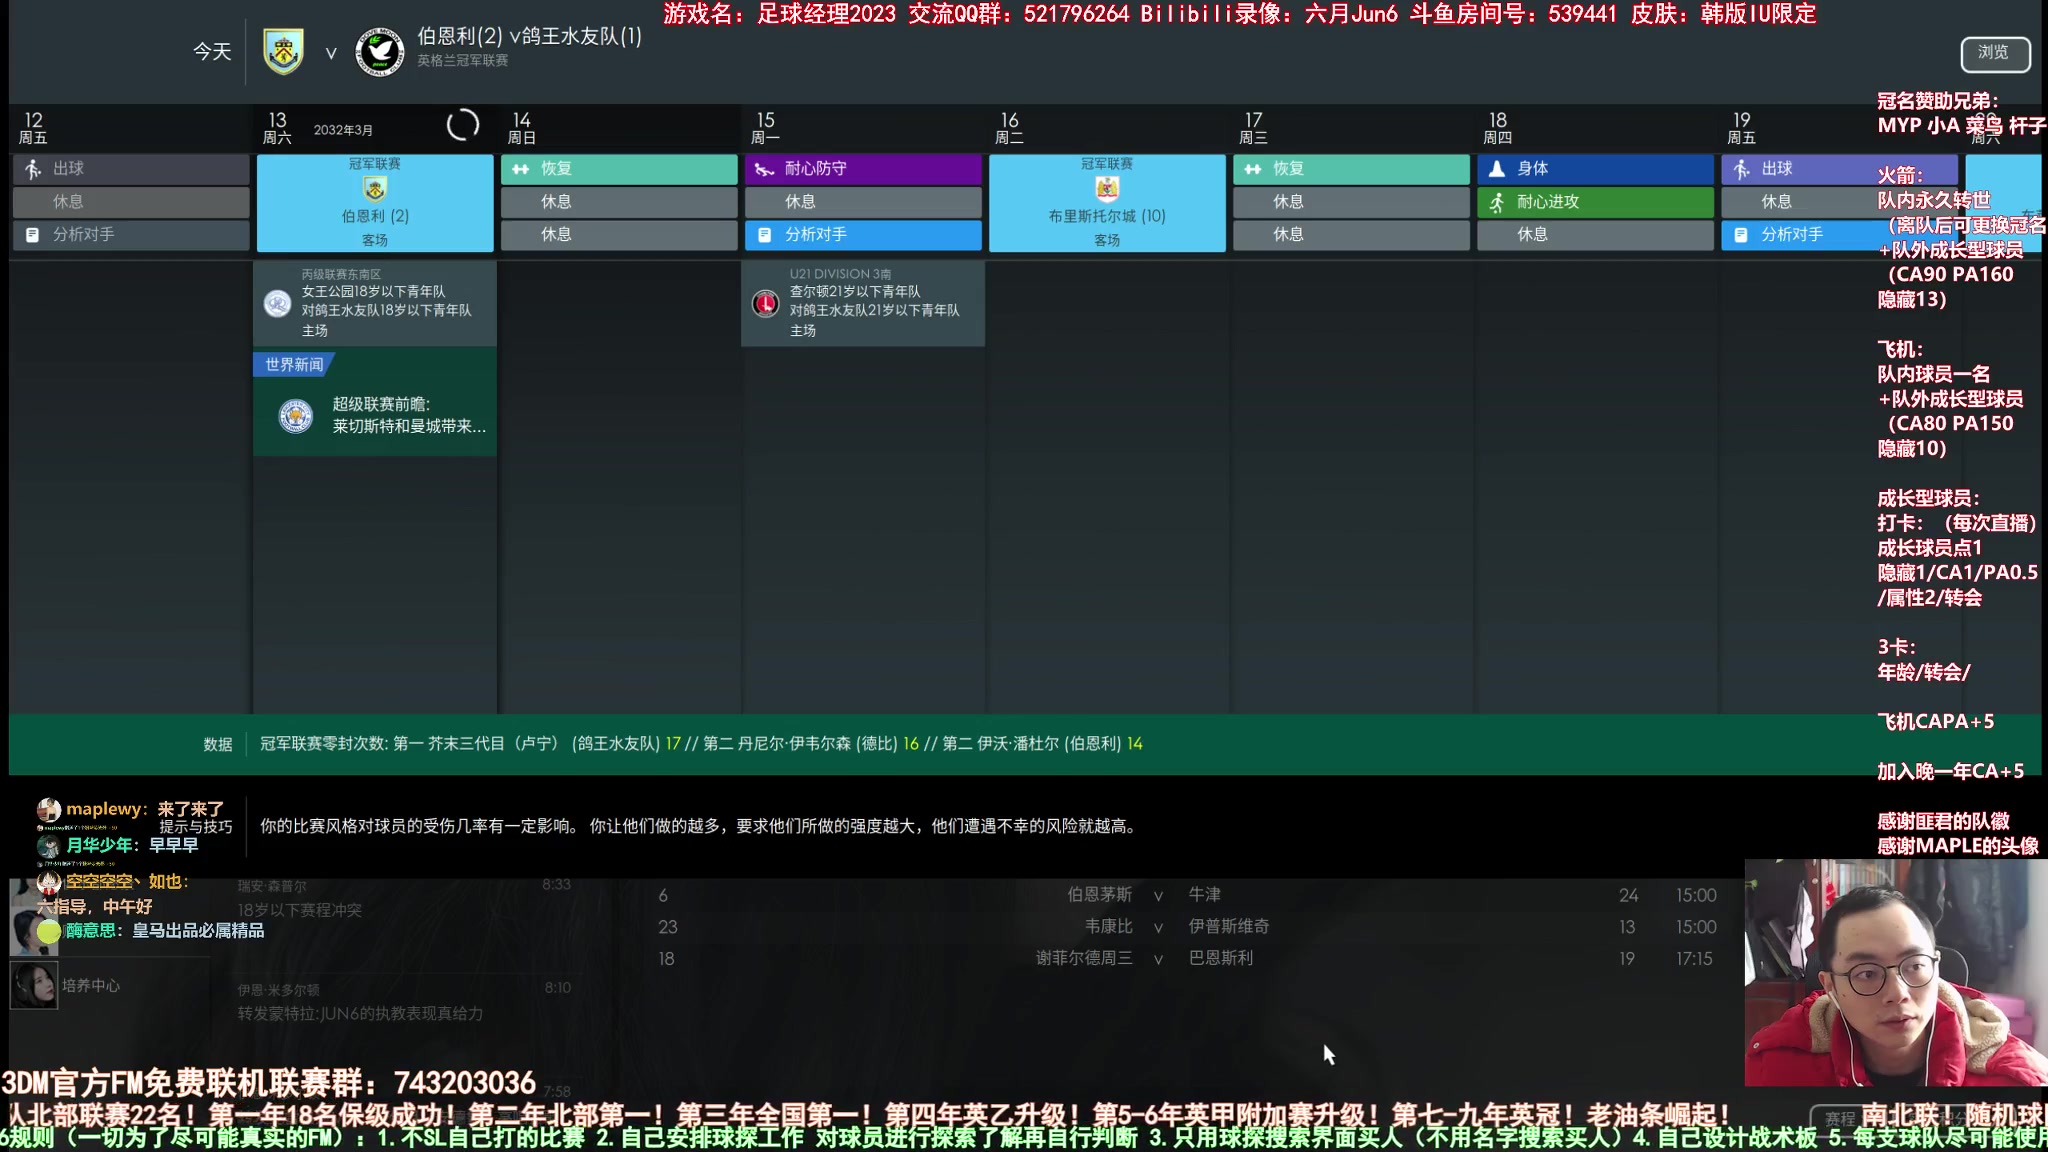Click Wednesday 17 first 休息 rest slot
Screen dimensions: 2048x1152
coord(1351,202)
